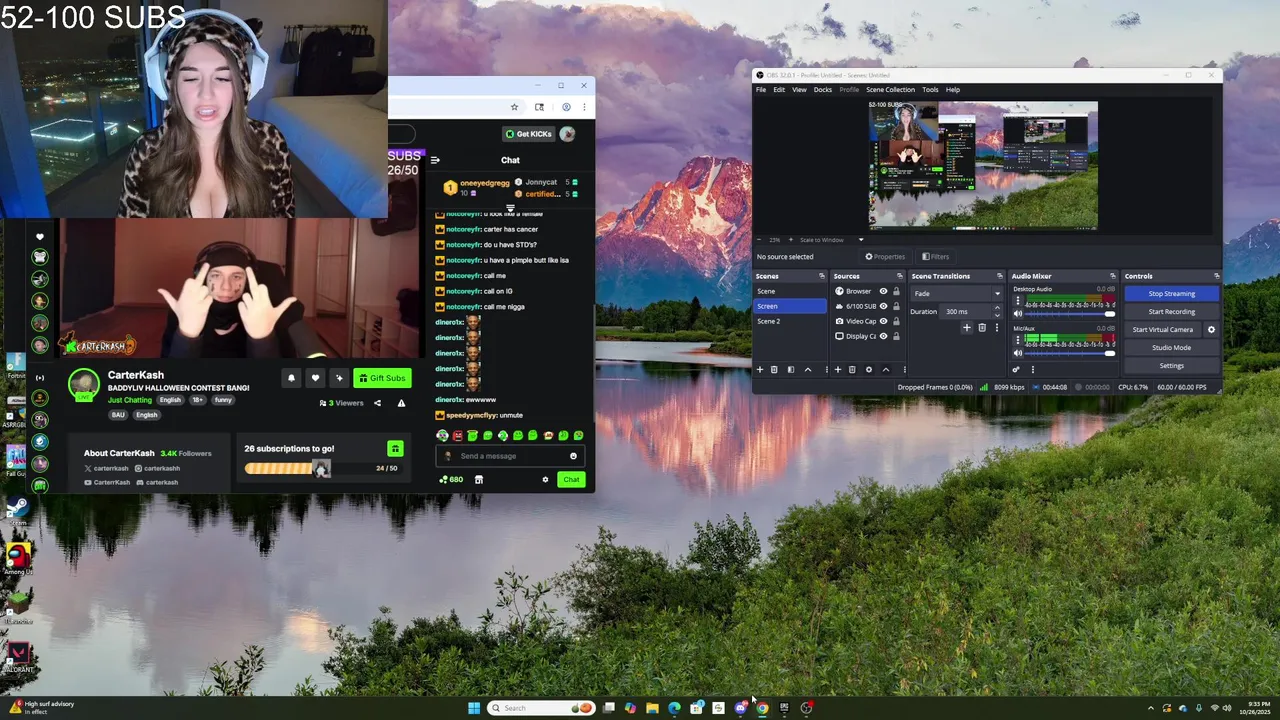Open the Scene Collection menu in OBS
This screenshot has width=1280, height=720.
[890, 90]
